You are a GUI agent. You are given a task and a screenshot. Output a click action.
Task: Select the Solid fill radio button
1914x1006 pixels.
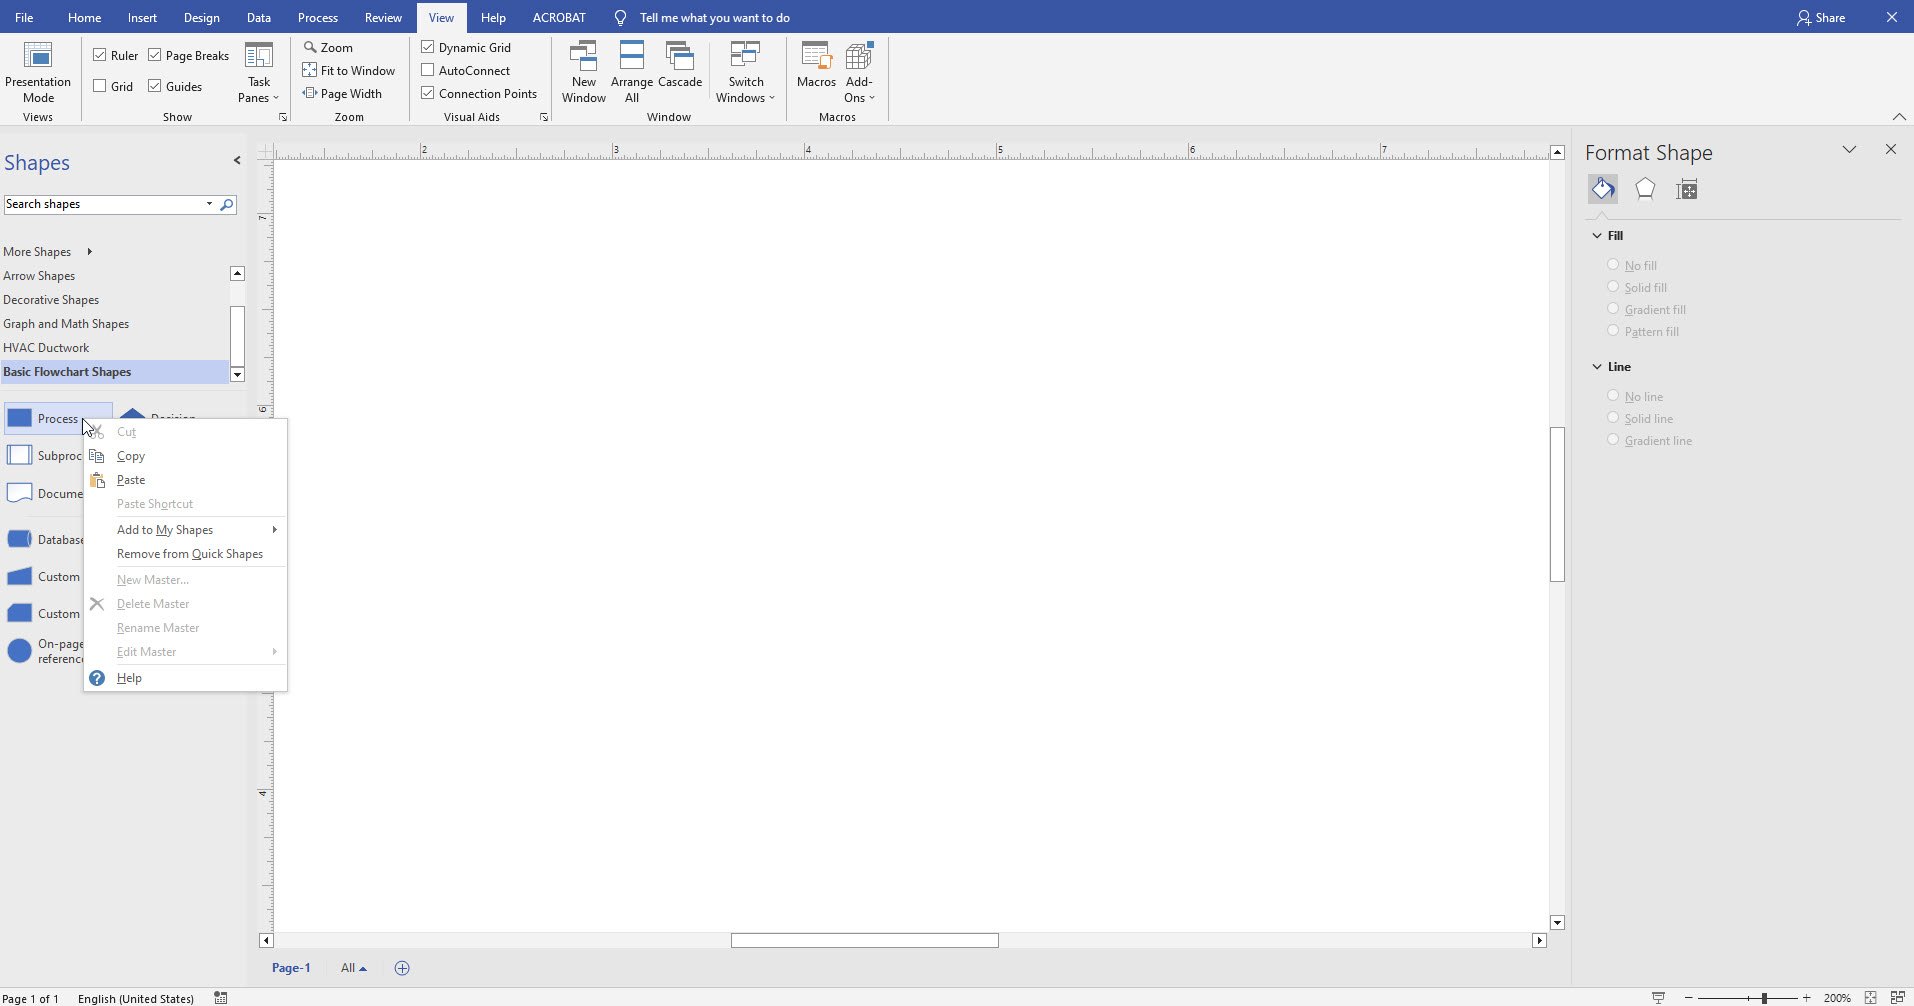1612,287
